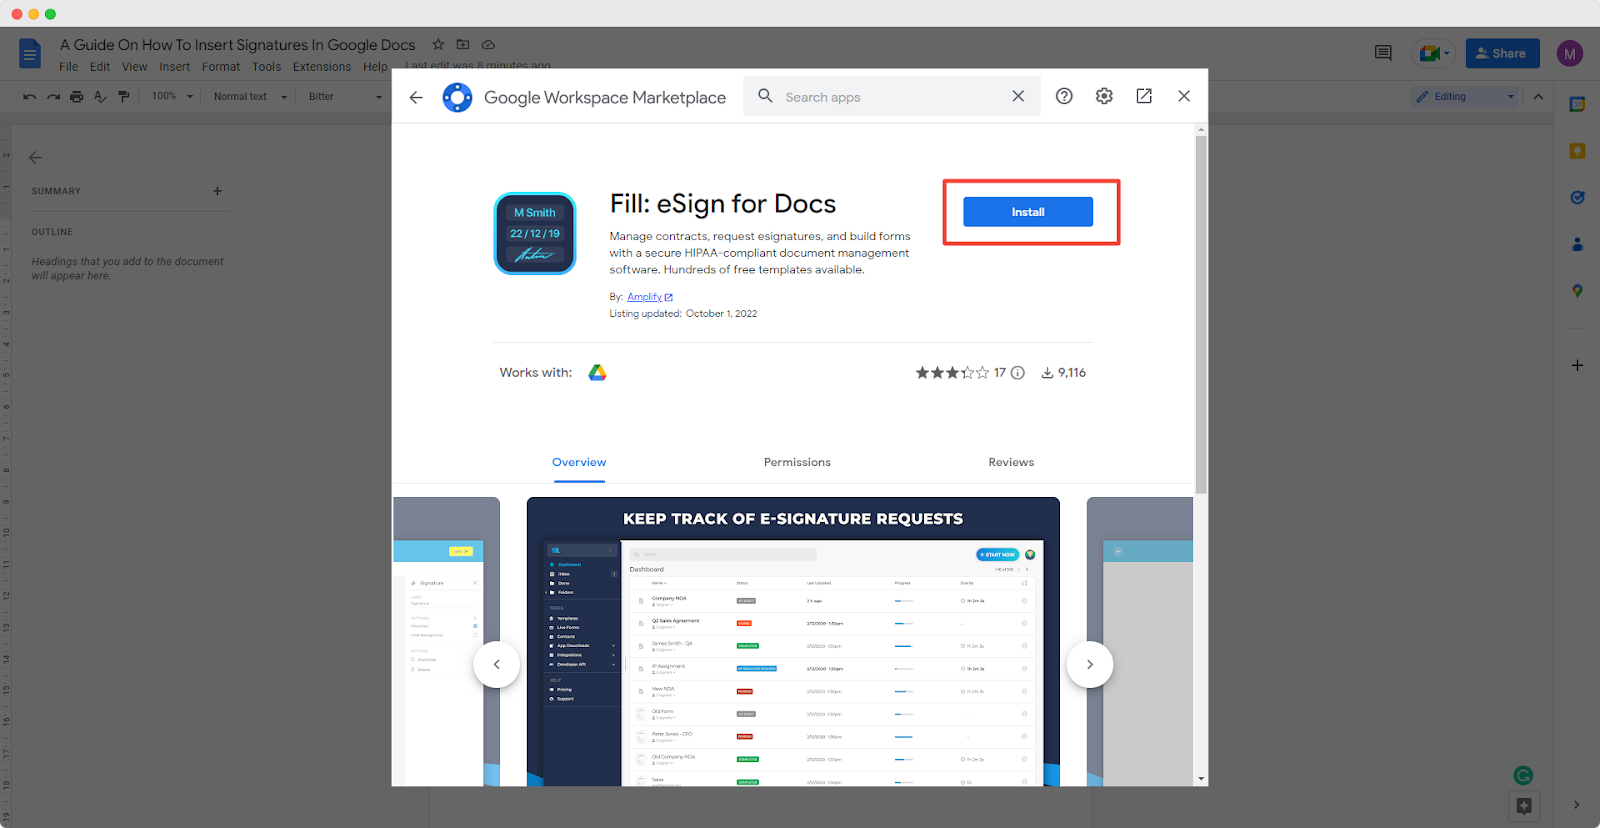Open Contacts in side panel

click(x=1577, y=244)
